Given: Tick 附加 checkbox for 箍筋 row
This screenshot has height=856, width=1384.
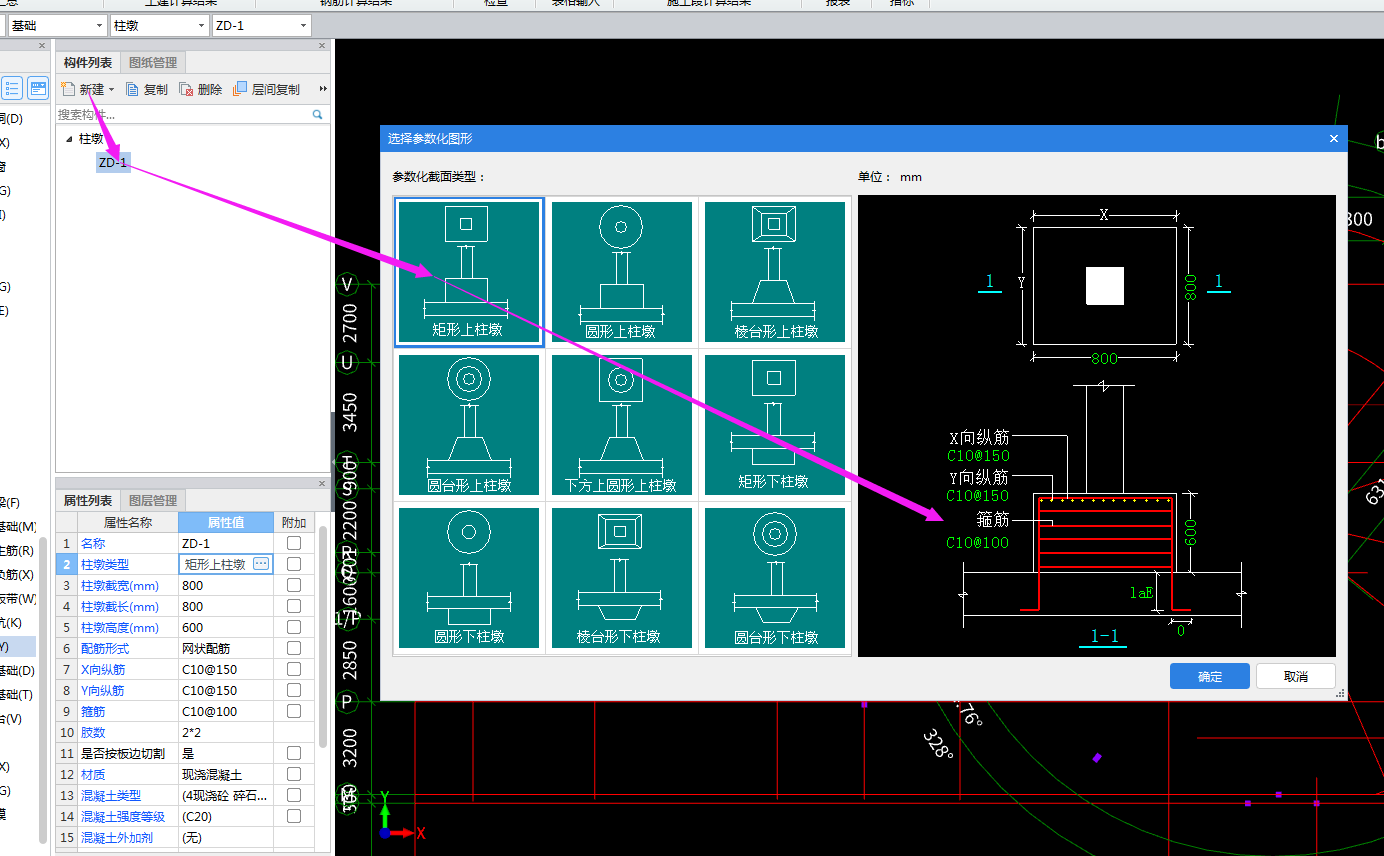Looking at the screenshot, I should pyautogui.click(x=294, y=711).
